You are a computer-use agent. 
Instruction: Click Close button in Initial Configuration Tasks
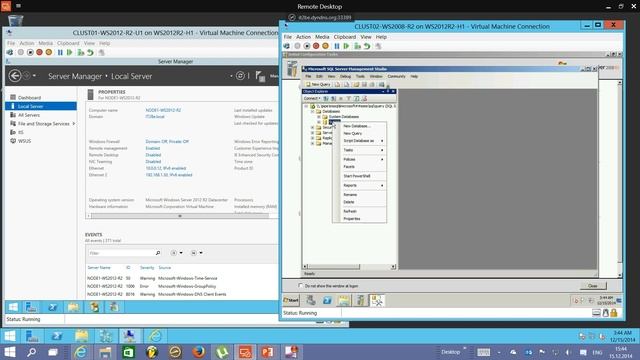coord(593,286)
